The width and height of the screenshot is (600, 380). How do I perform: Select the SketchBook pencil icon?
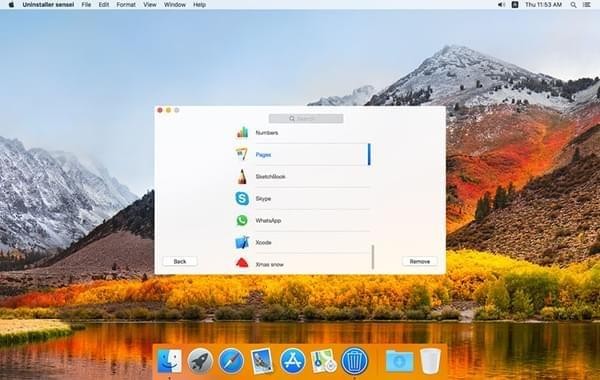[x=241, y=176]
